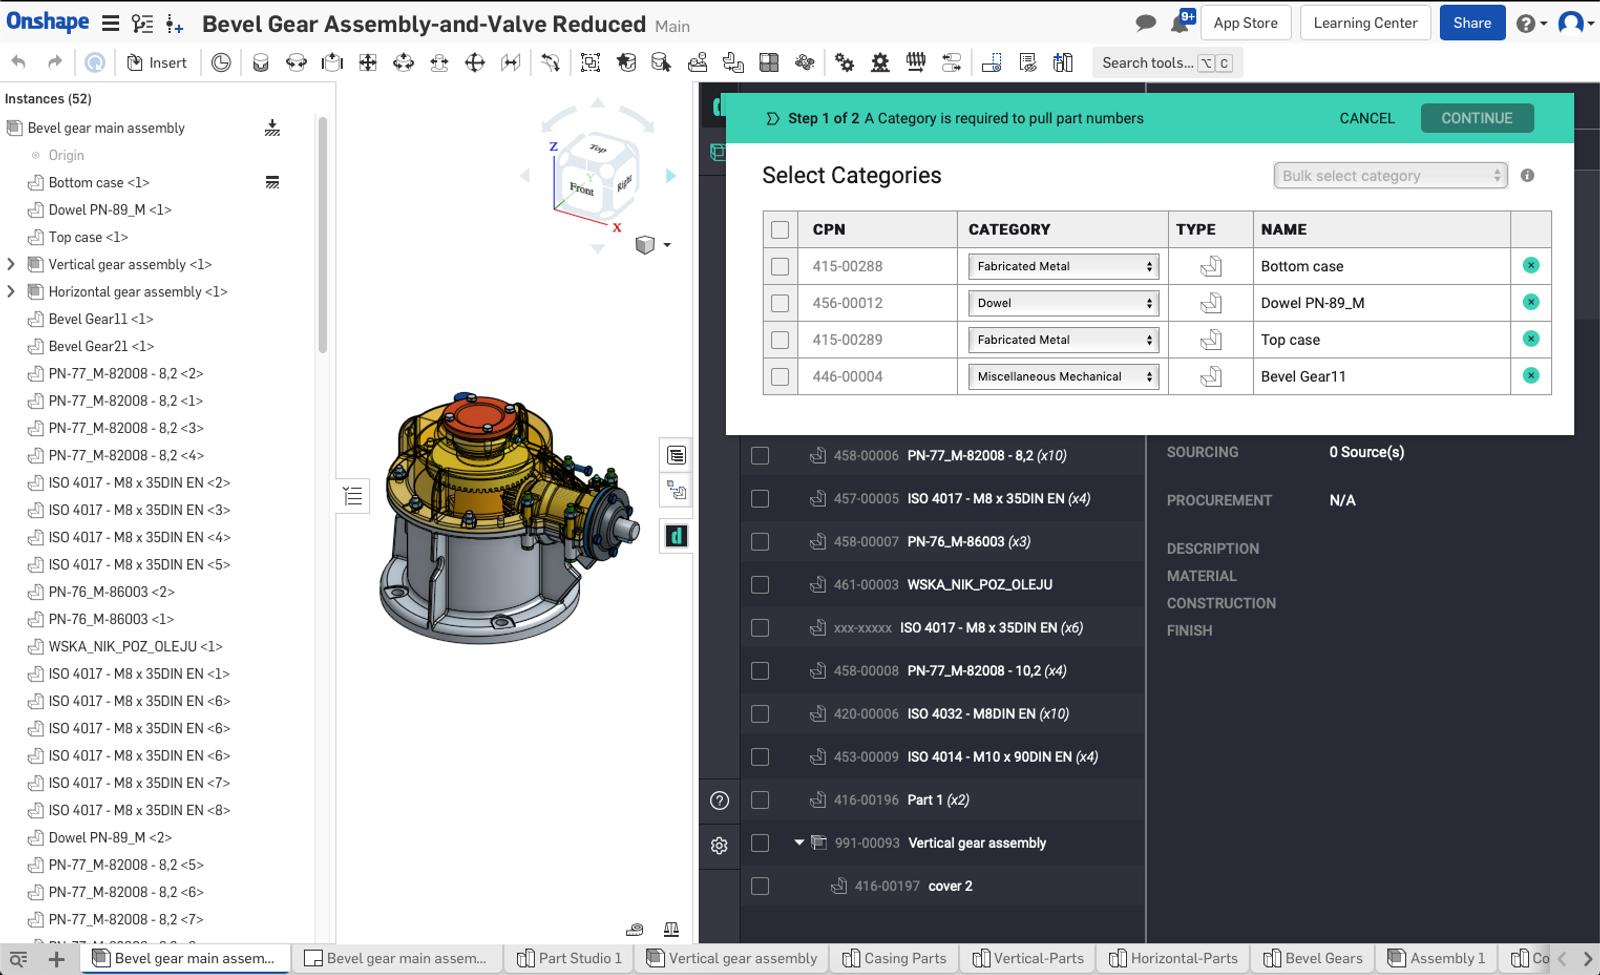This screenshot has width=1600, height=975.
Task: Toggle the select-all checkbox in CPN header
Action: pos(780,230)
